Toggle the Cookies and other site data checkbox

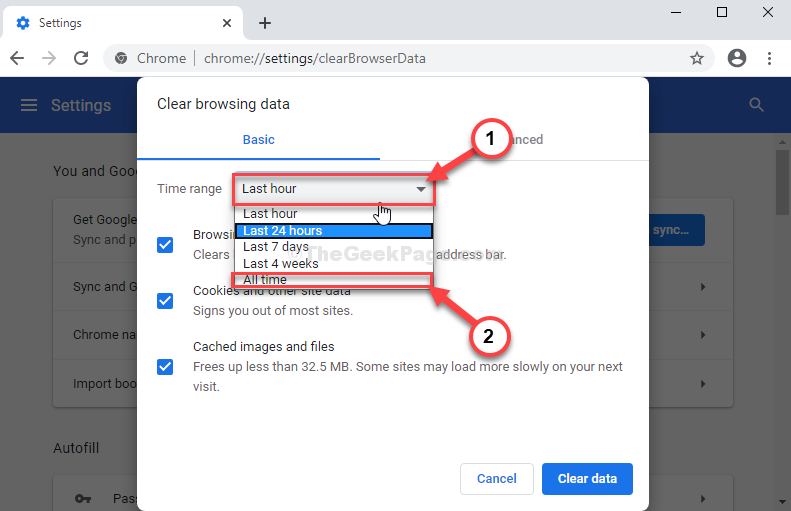pos(165,300)
